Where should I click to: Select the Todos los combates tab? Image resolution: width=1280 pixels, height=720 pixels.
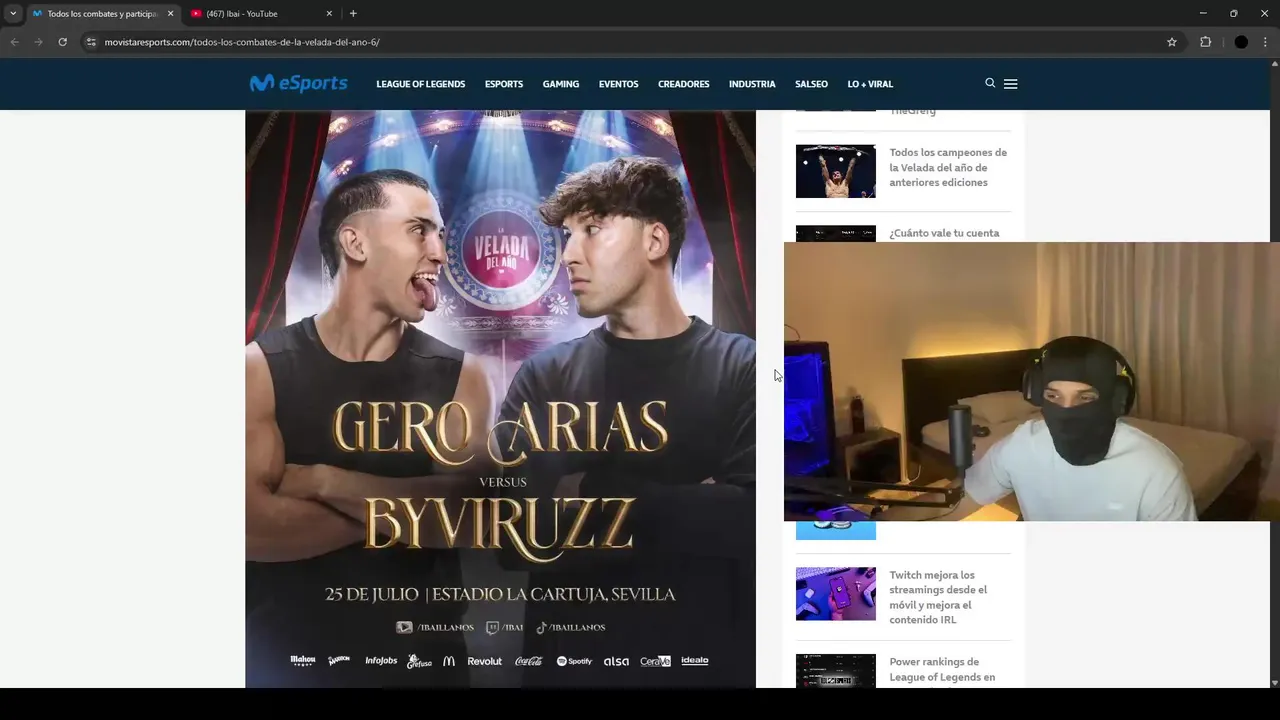tap(102, 14)
